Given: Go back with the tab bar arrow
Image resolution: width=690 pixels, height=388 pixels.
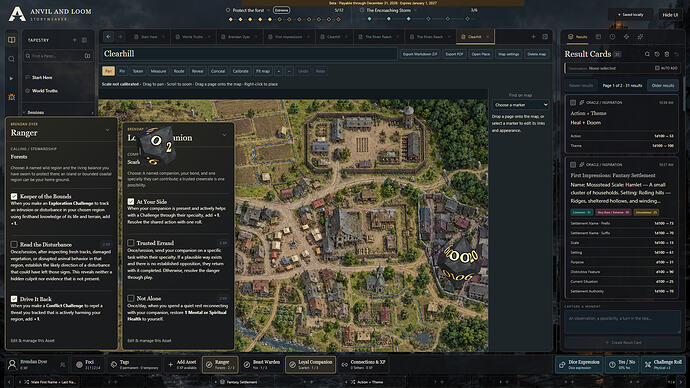Looking at the screenshot, I should (108, 37).
